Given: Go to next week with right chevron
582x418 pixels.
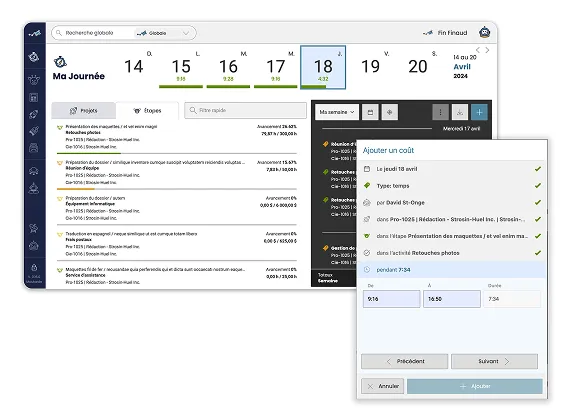Looking at the screenshot, I should [487, 50].
